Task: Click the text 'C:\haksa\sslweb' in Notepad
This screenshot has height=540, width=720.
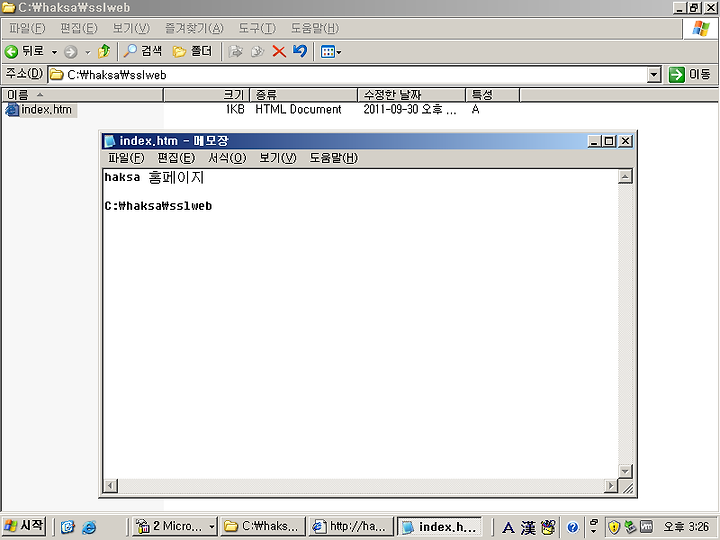Action: [158, 206]
